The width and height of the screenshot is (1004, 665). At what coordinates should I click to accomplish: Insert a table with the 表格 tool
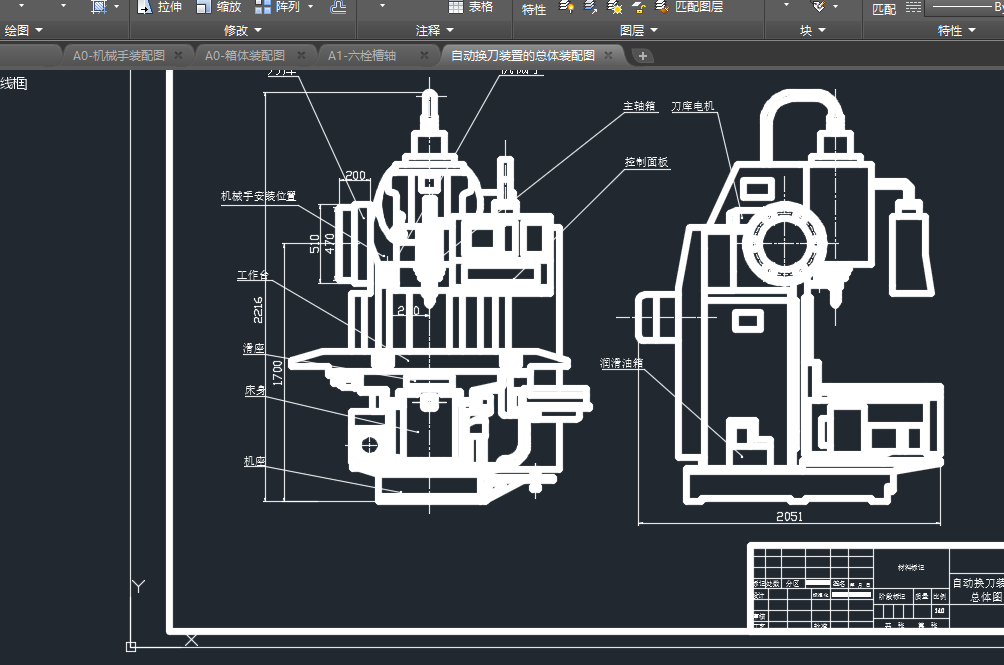470,7
